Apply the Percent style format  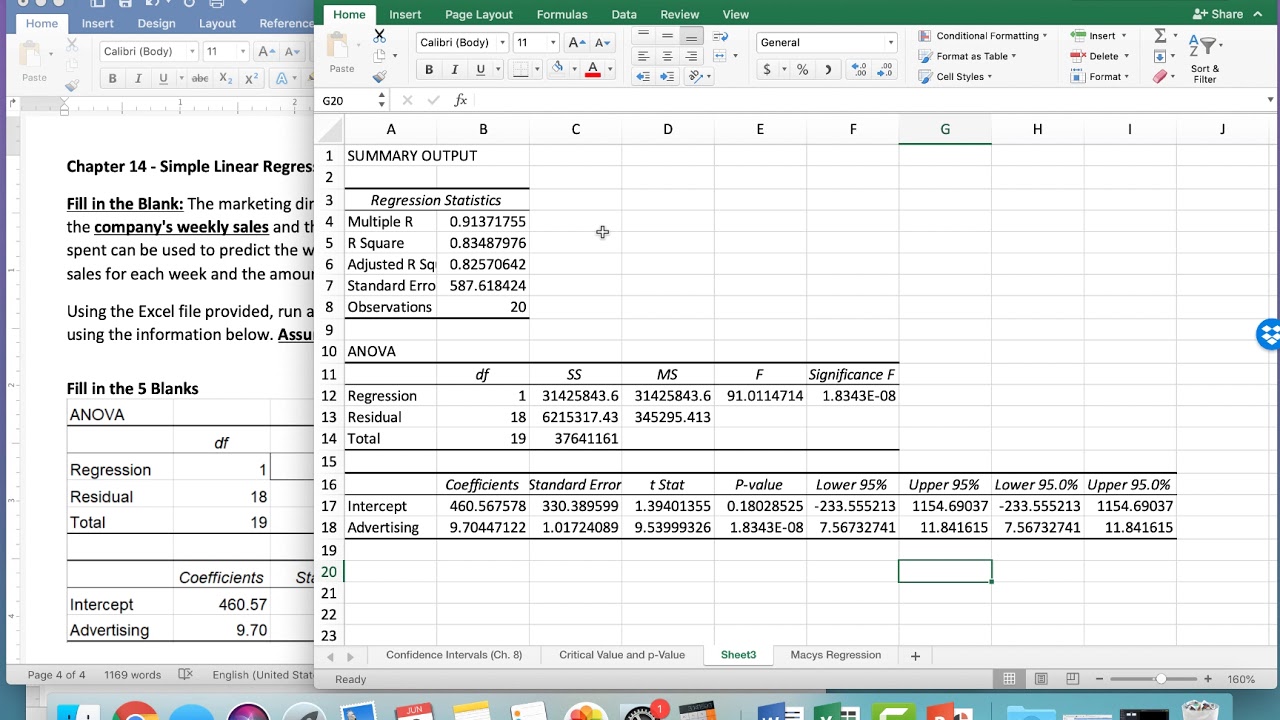[x=802, y=70]
